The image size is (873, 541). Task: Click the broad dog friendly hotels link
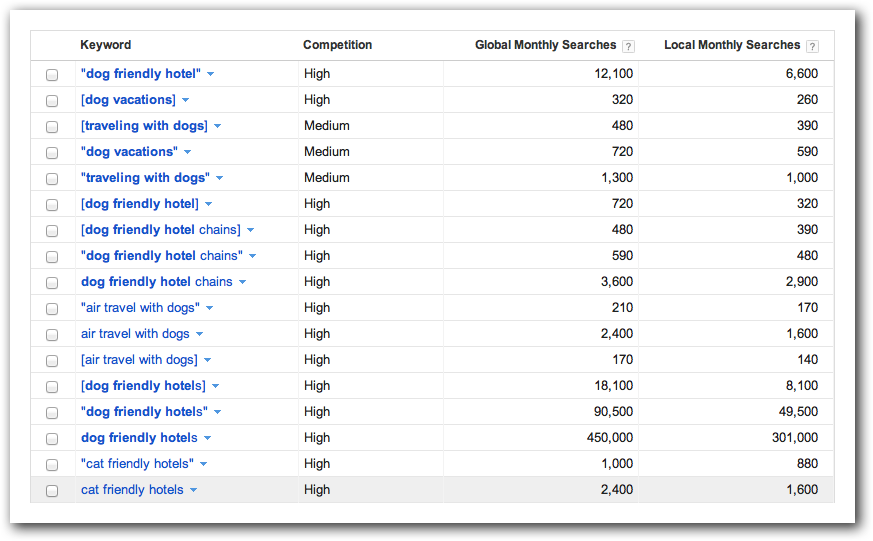click(139, 437)
